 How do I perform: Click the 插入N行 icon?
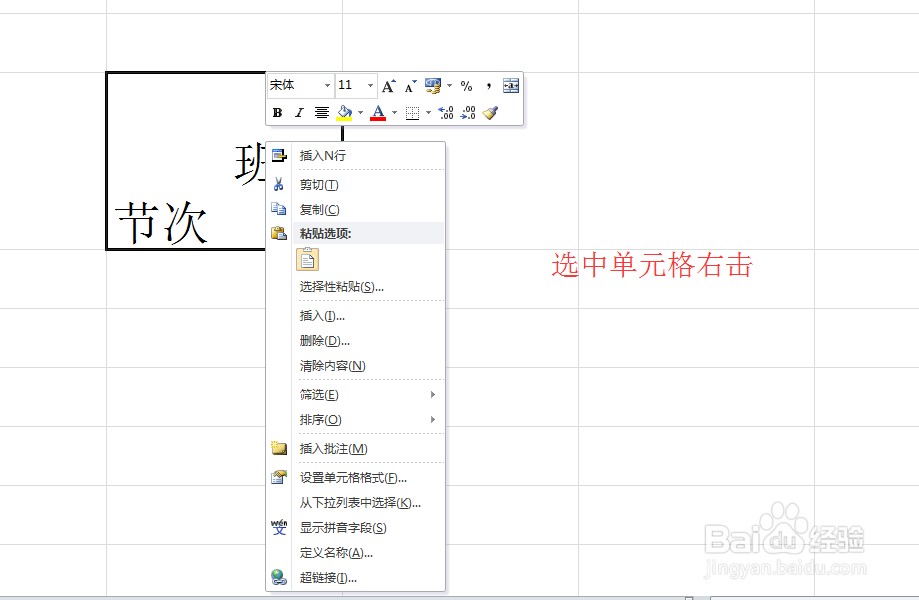[x=279, y=155]
